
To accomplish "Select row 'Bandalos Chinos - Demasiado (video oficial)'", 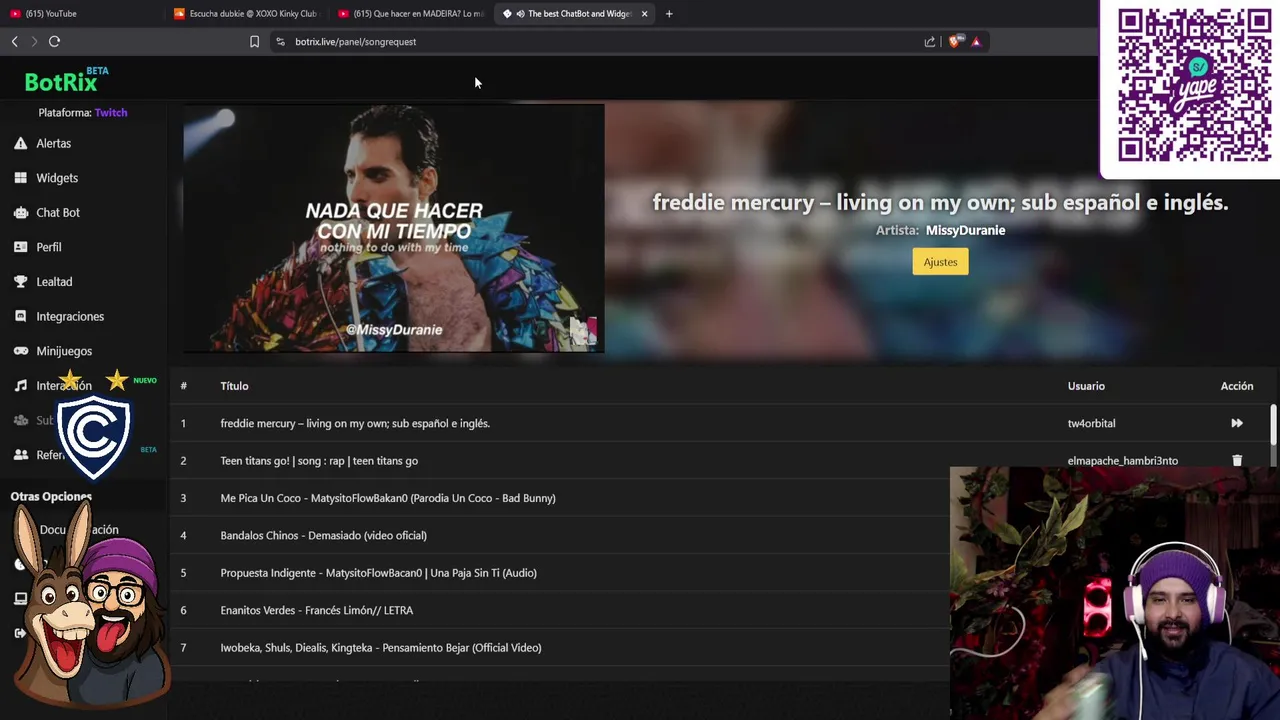I will [323, 535].
